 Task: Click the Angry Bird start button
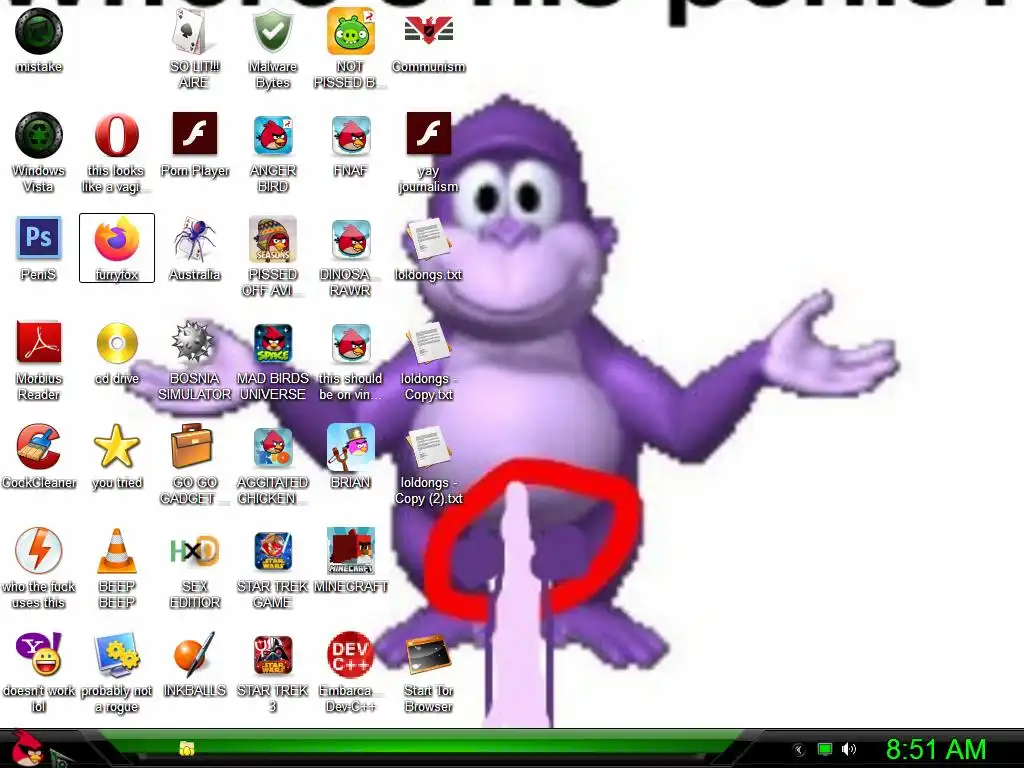pyautogui.click(x=28, y=749)
